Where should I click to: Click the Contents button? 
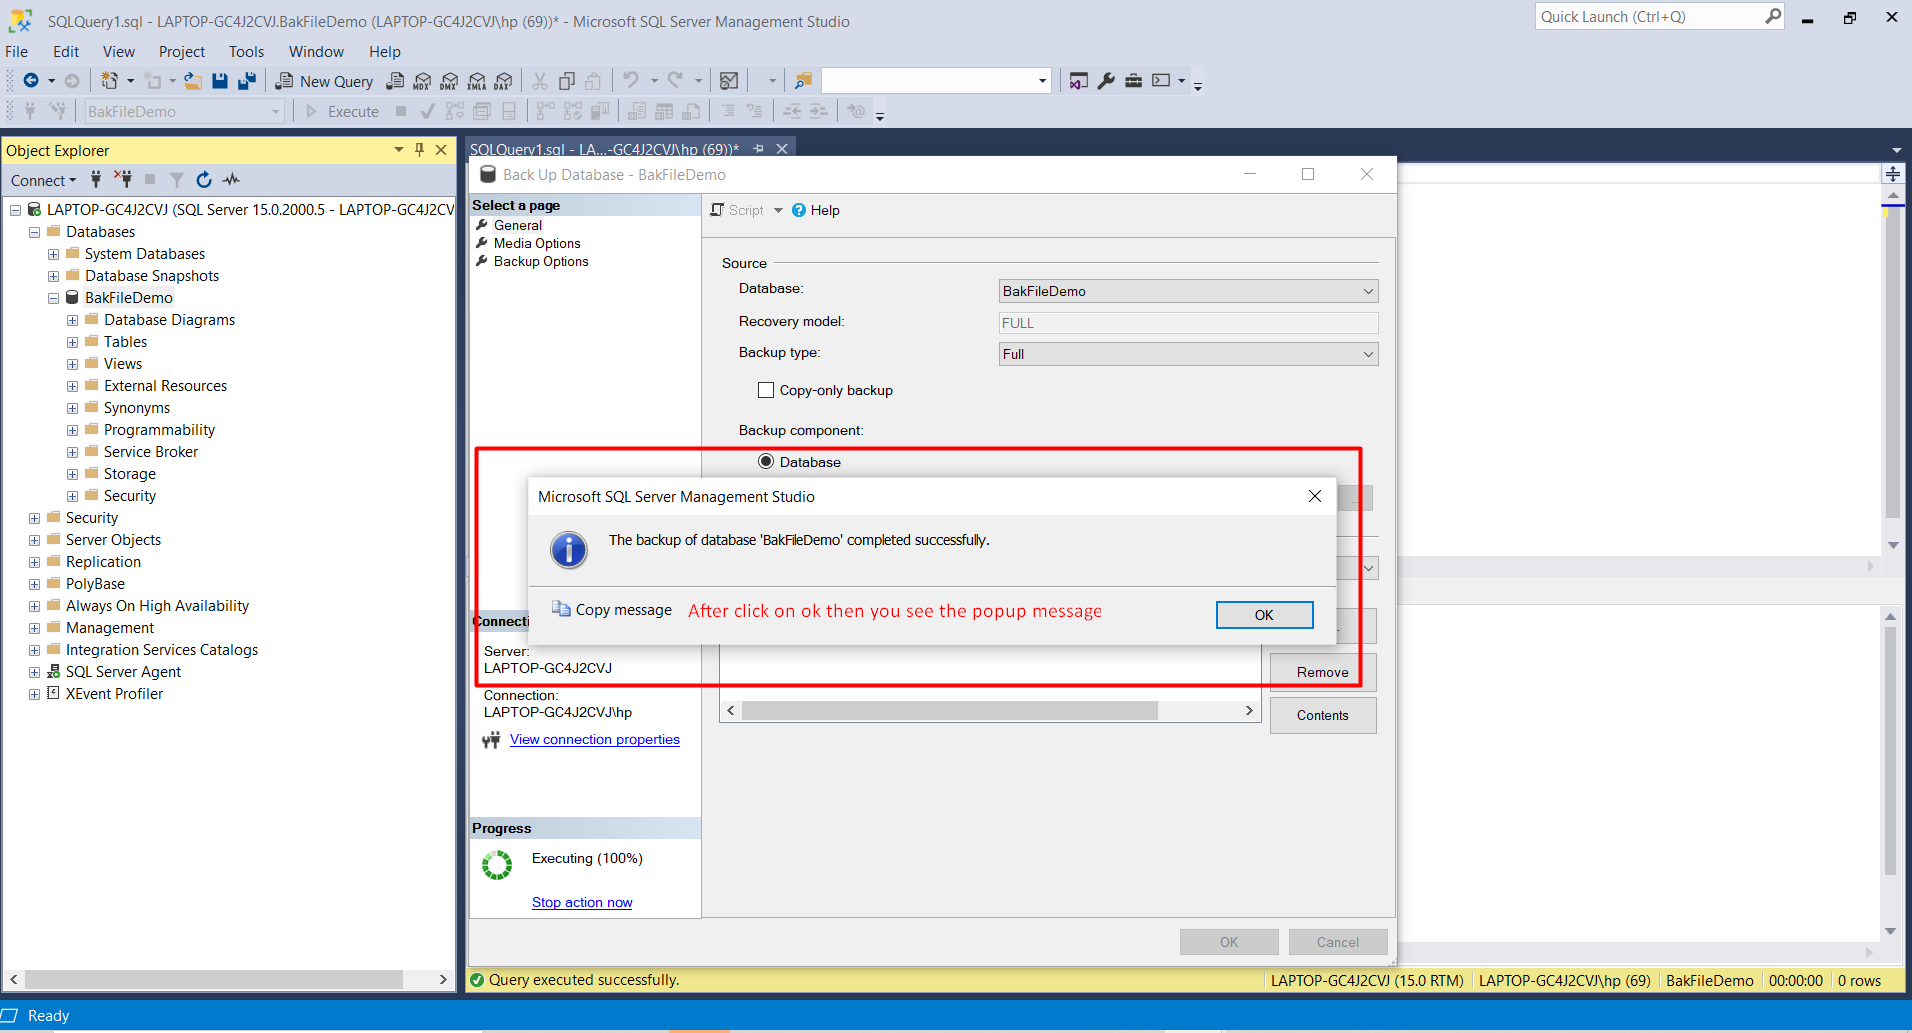pyautogui.click(x=1322, y=715)
